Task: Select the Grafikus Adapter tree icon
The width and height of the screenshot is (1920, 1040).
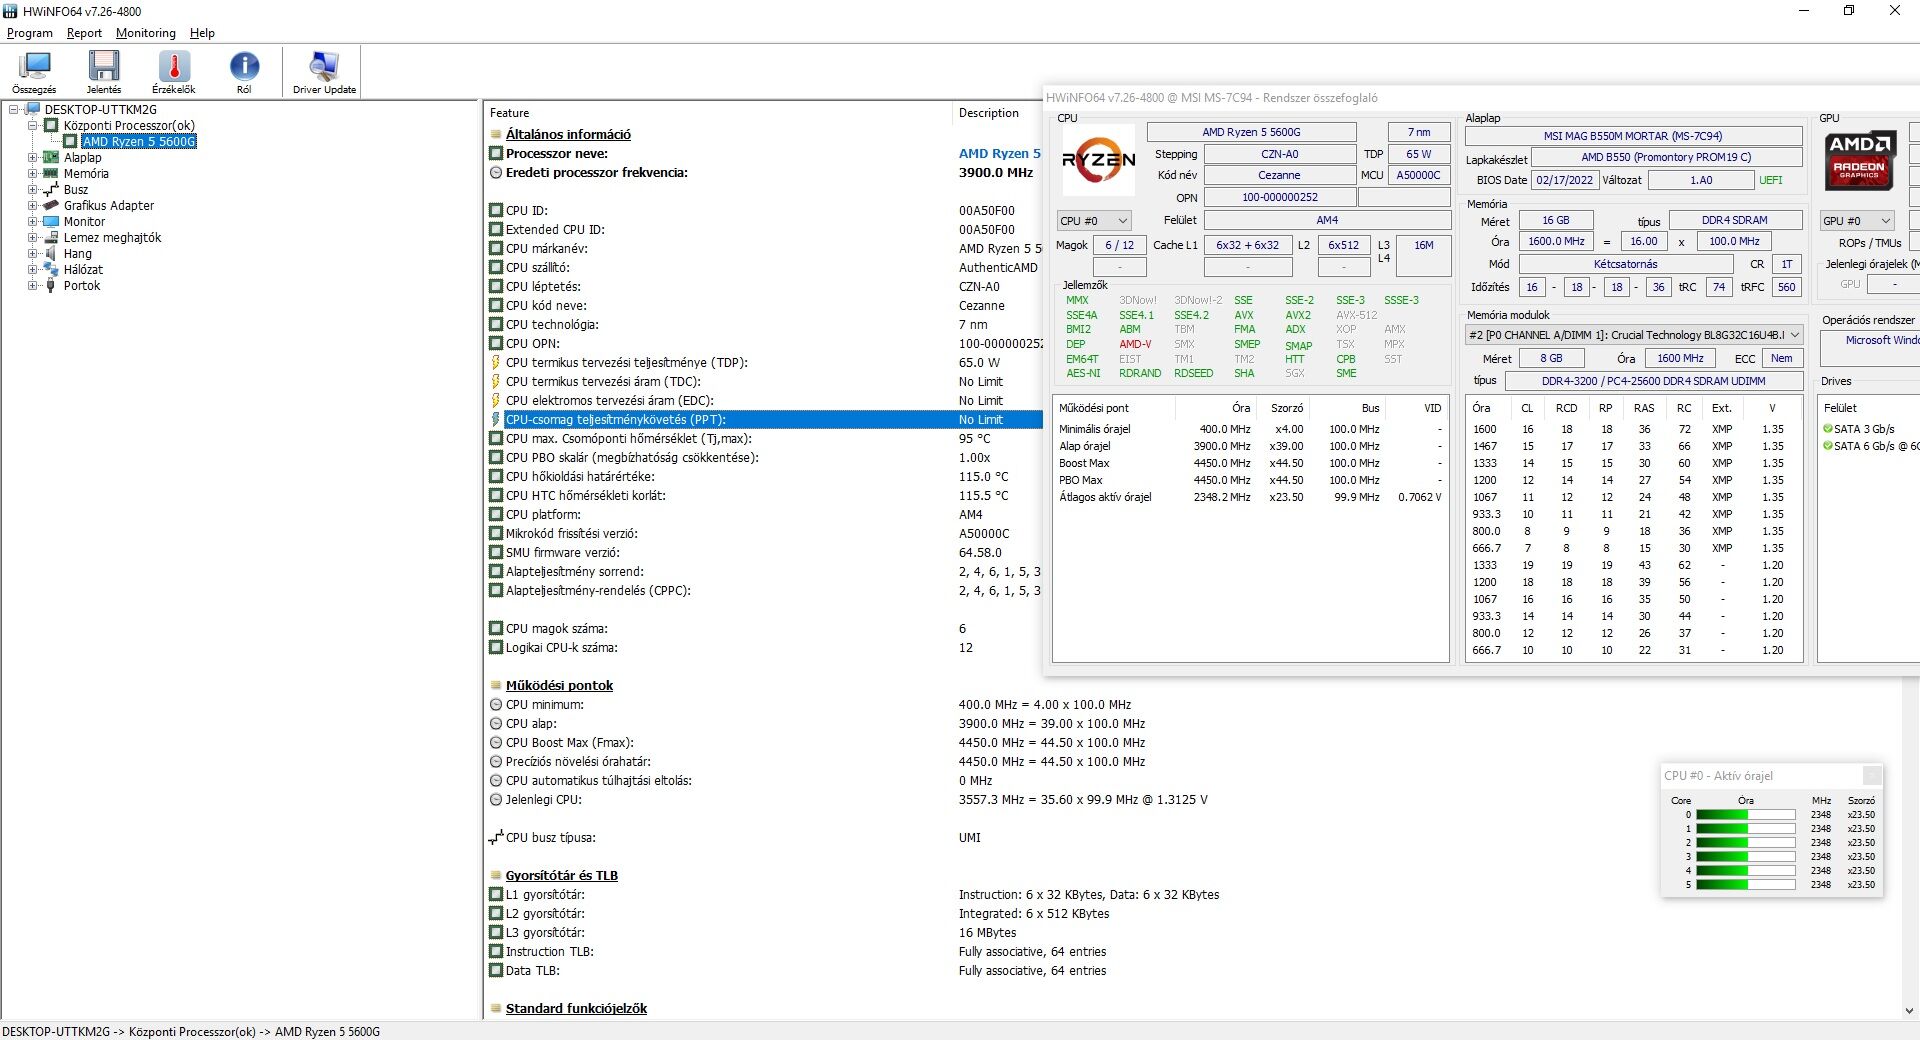Action: tap(51, 205)
